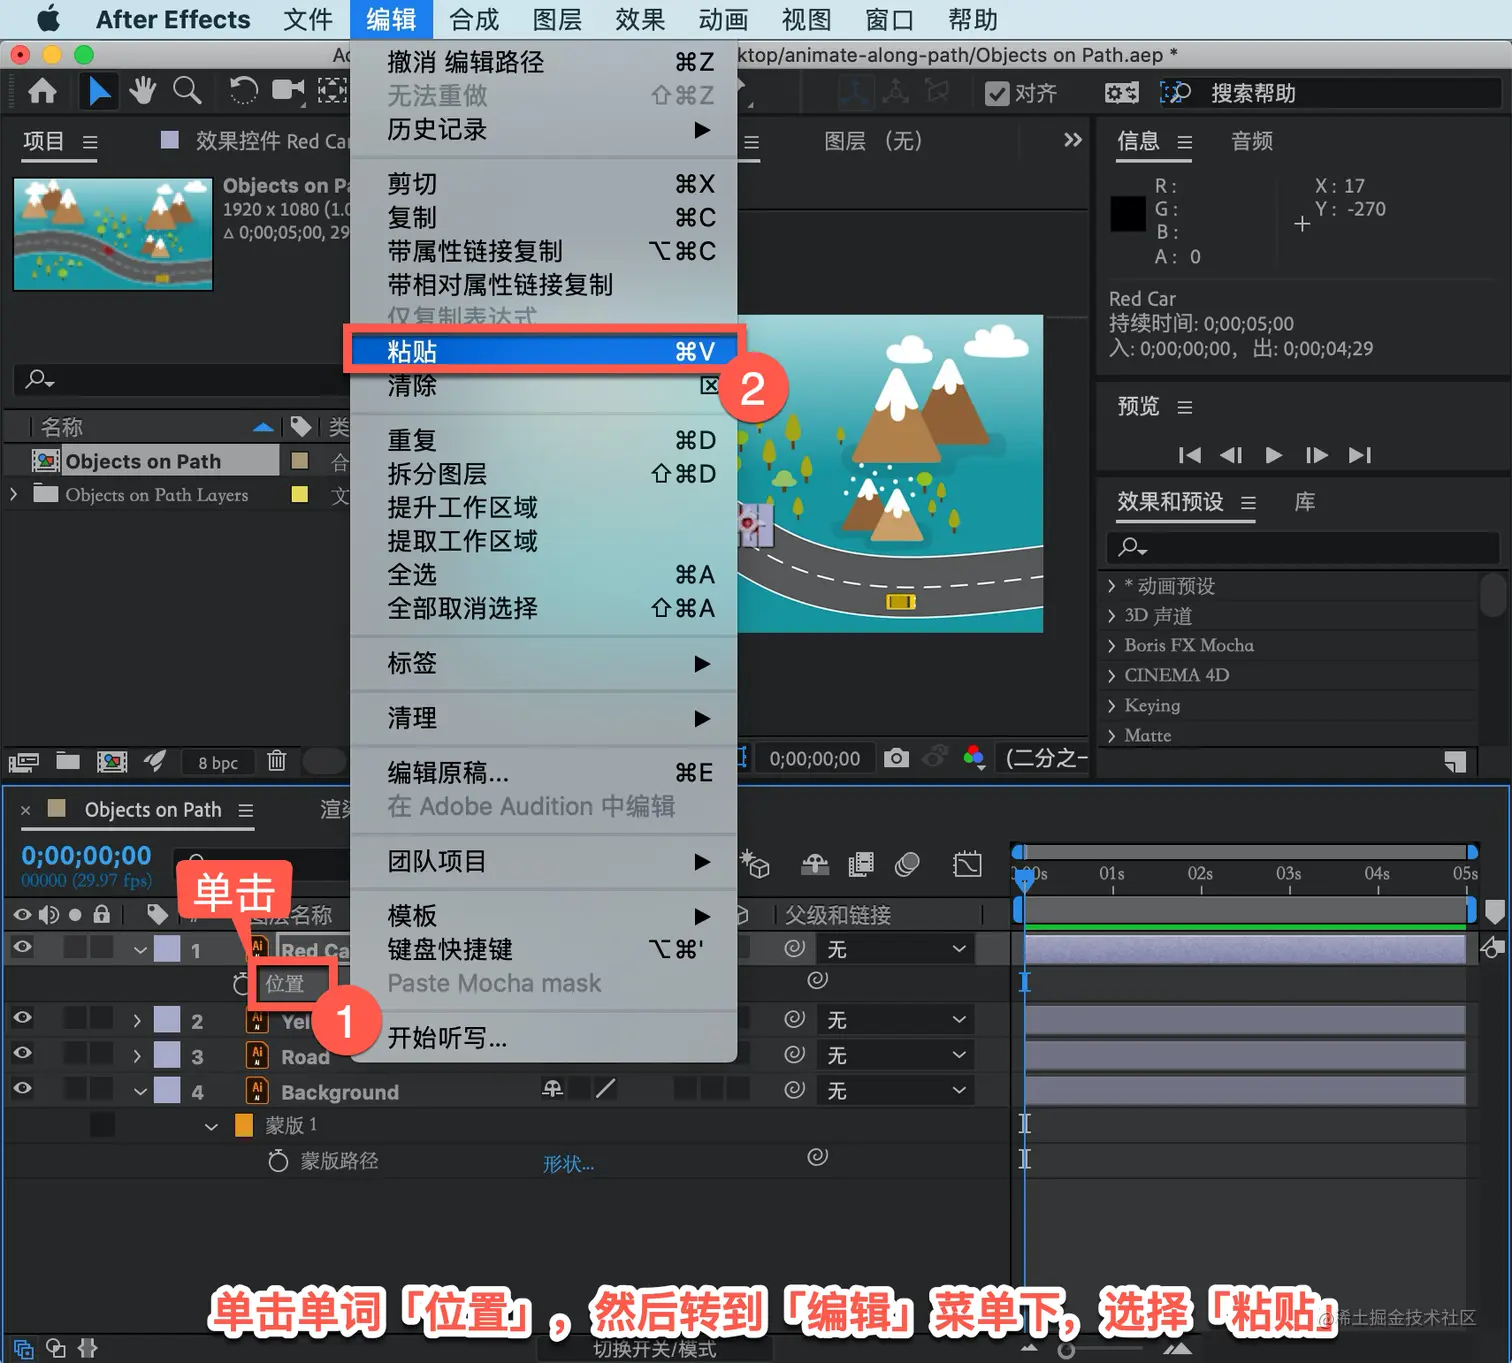Hide layer 2 using its eye icon
This screenshot has width=1512, height=1363.
[22, 1018]
